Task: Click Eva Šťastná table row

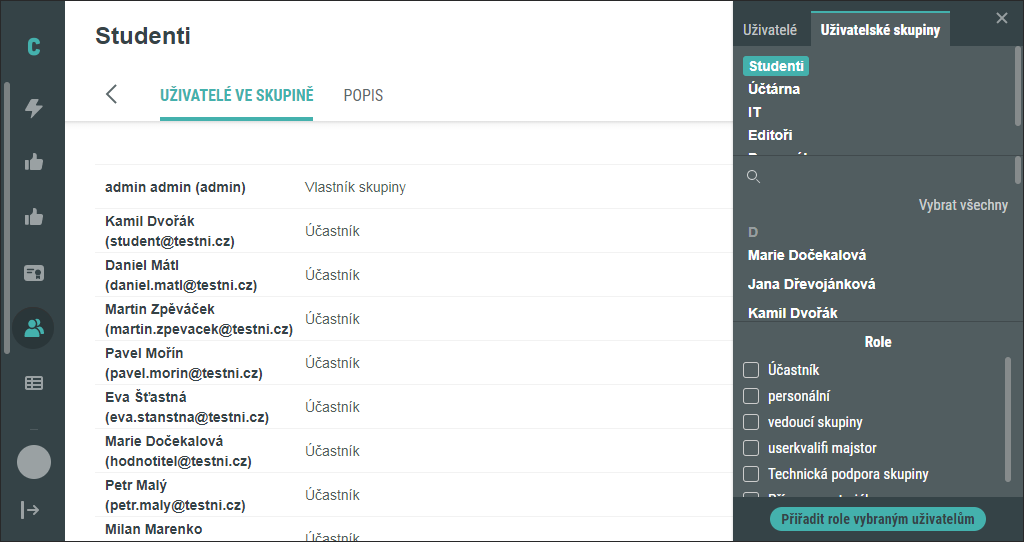Action: tap(414, 407)
